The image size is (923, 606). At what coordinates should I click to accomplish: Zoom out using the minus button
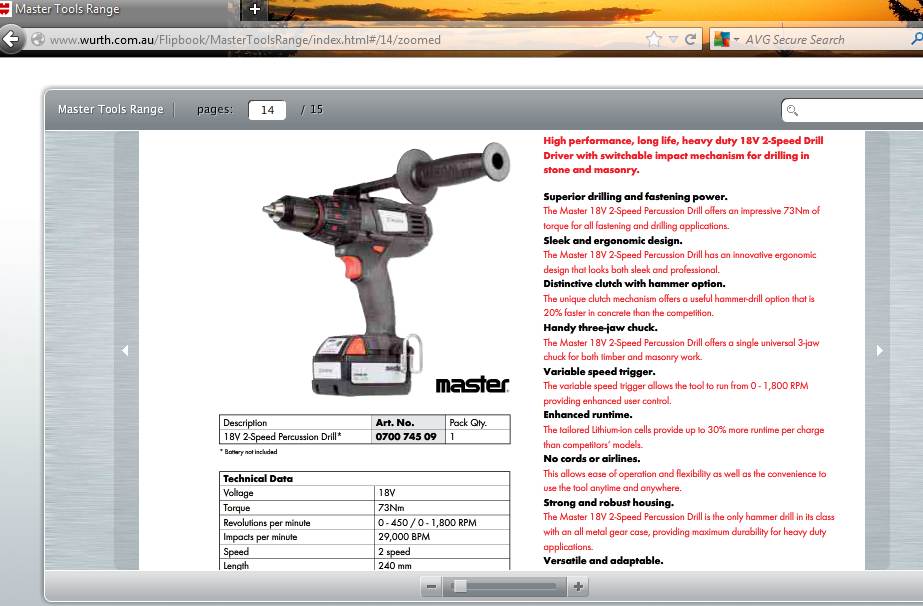[431, 587]
